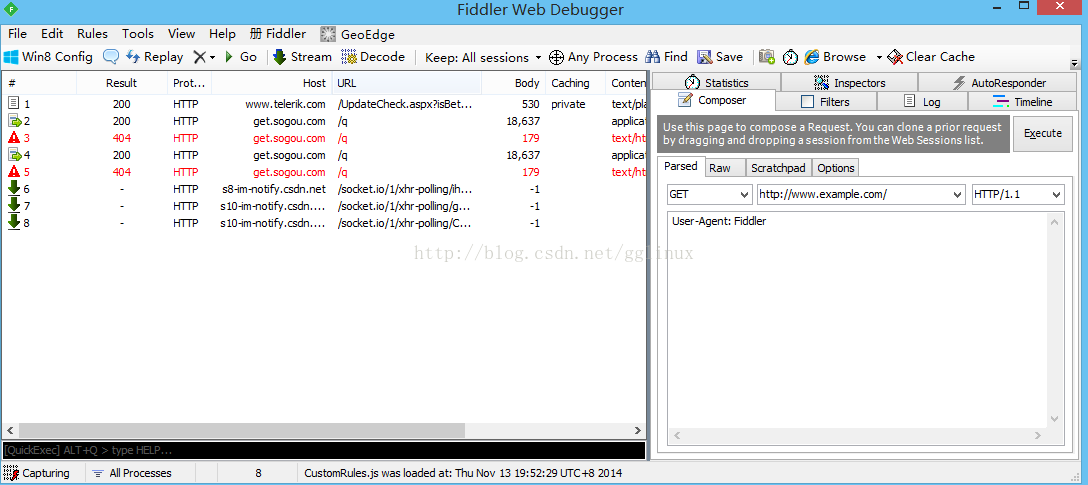Toggle Stream mode
Viewport: 1088px width, 485px height.
[x=302, y=57]
